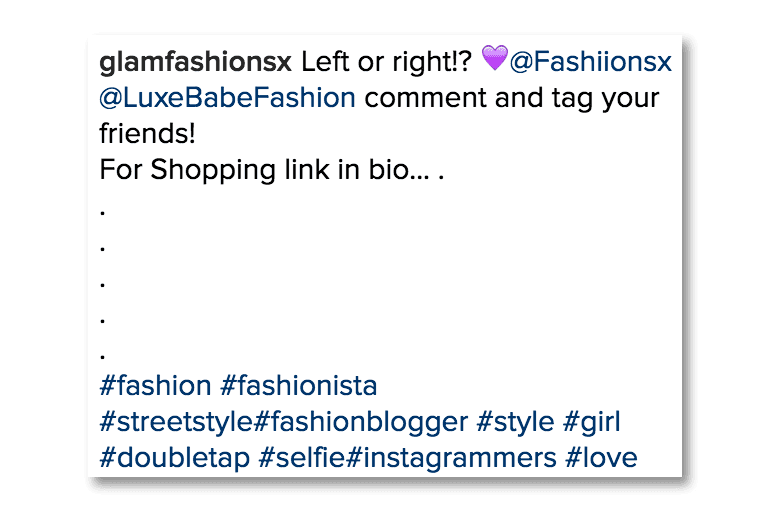
Task: View posts tagged #doubletap
Action: [x=173, y=458]
